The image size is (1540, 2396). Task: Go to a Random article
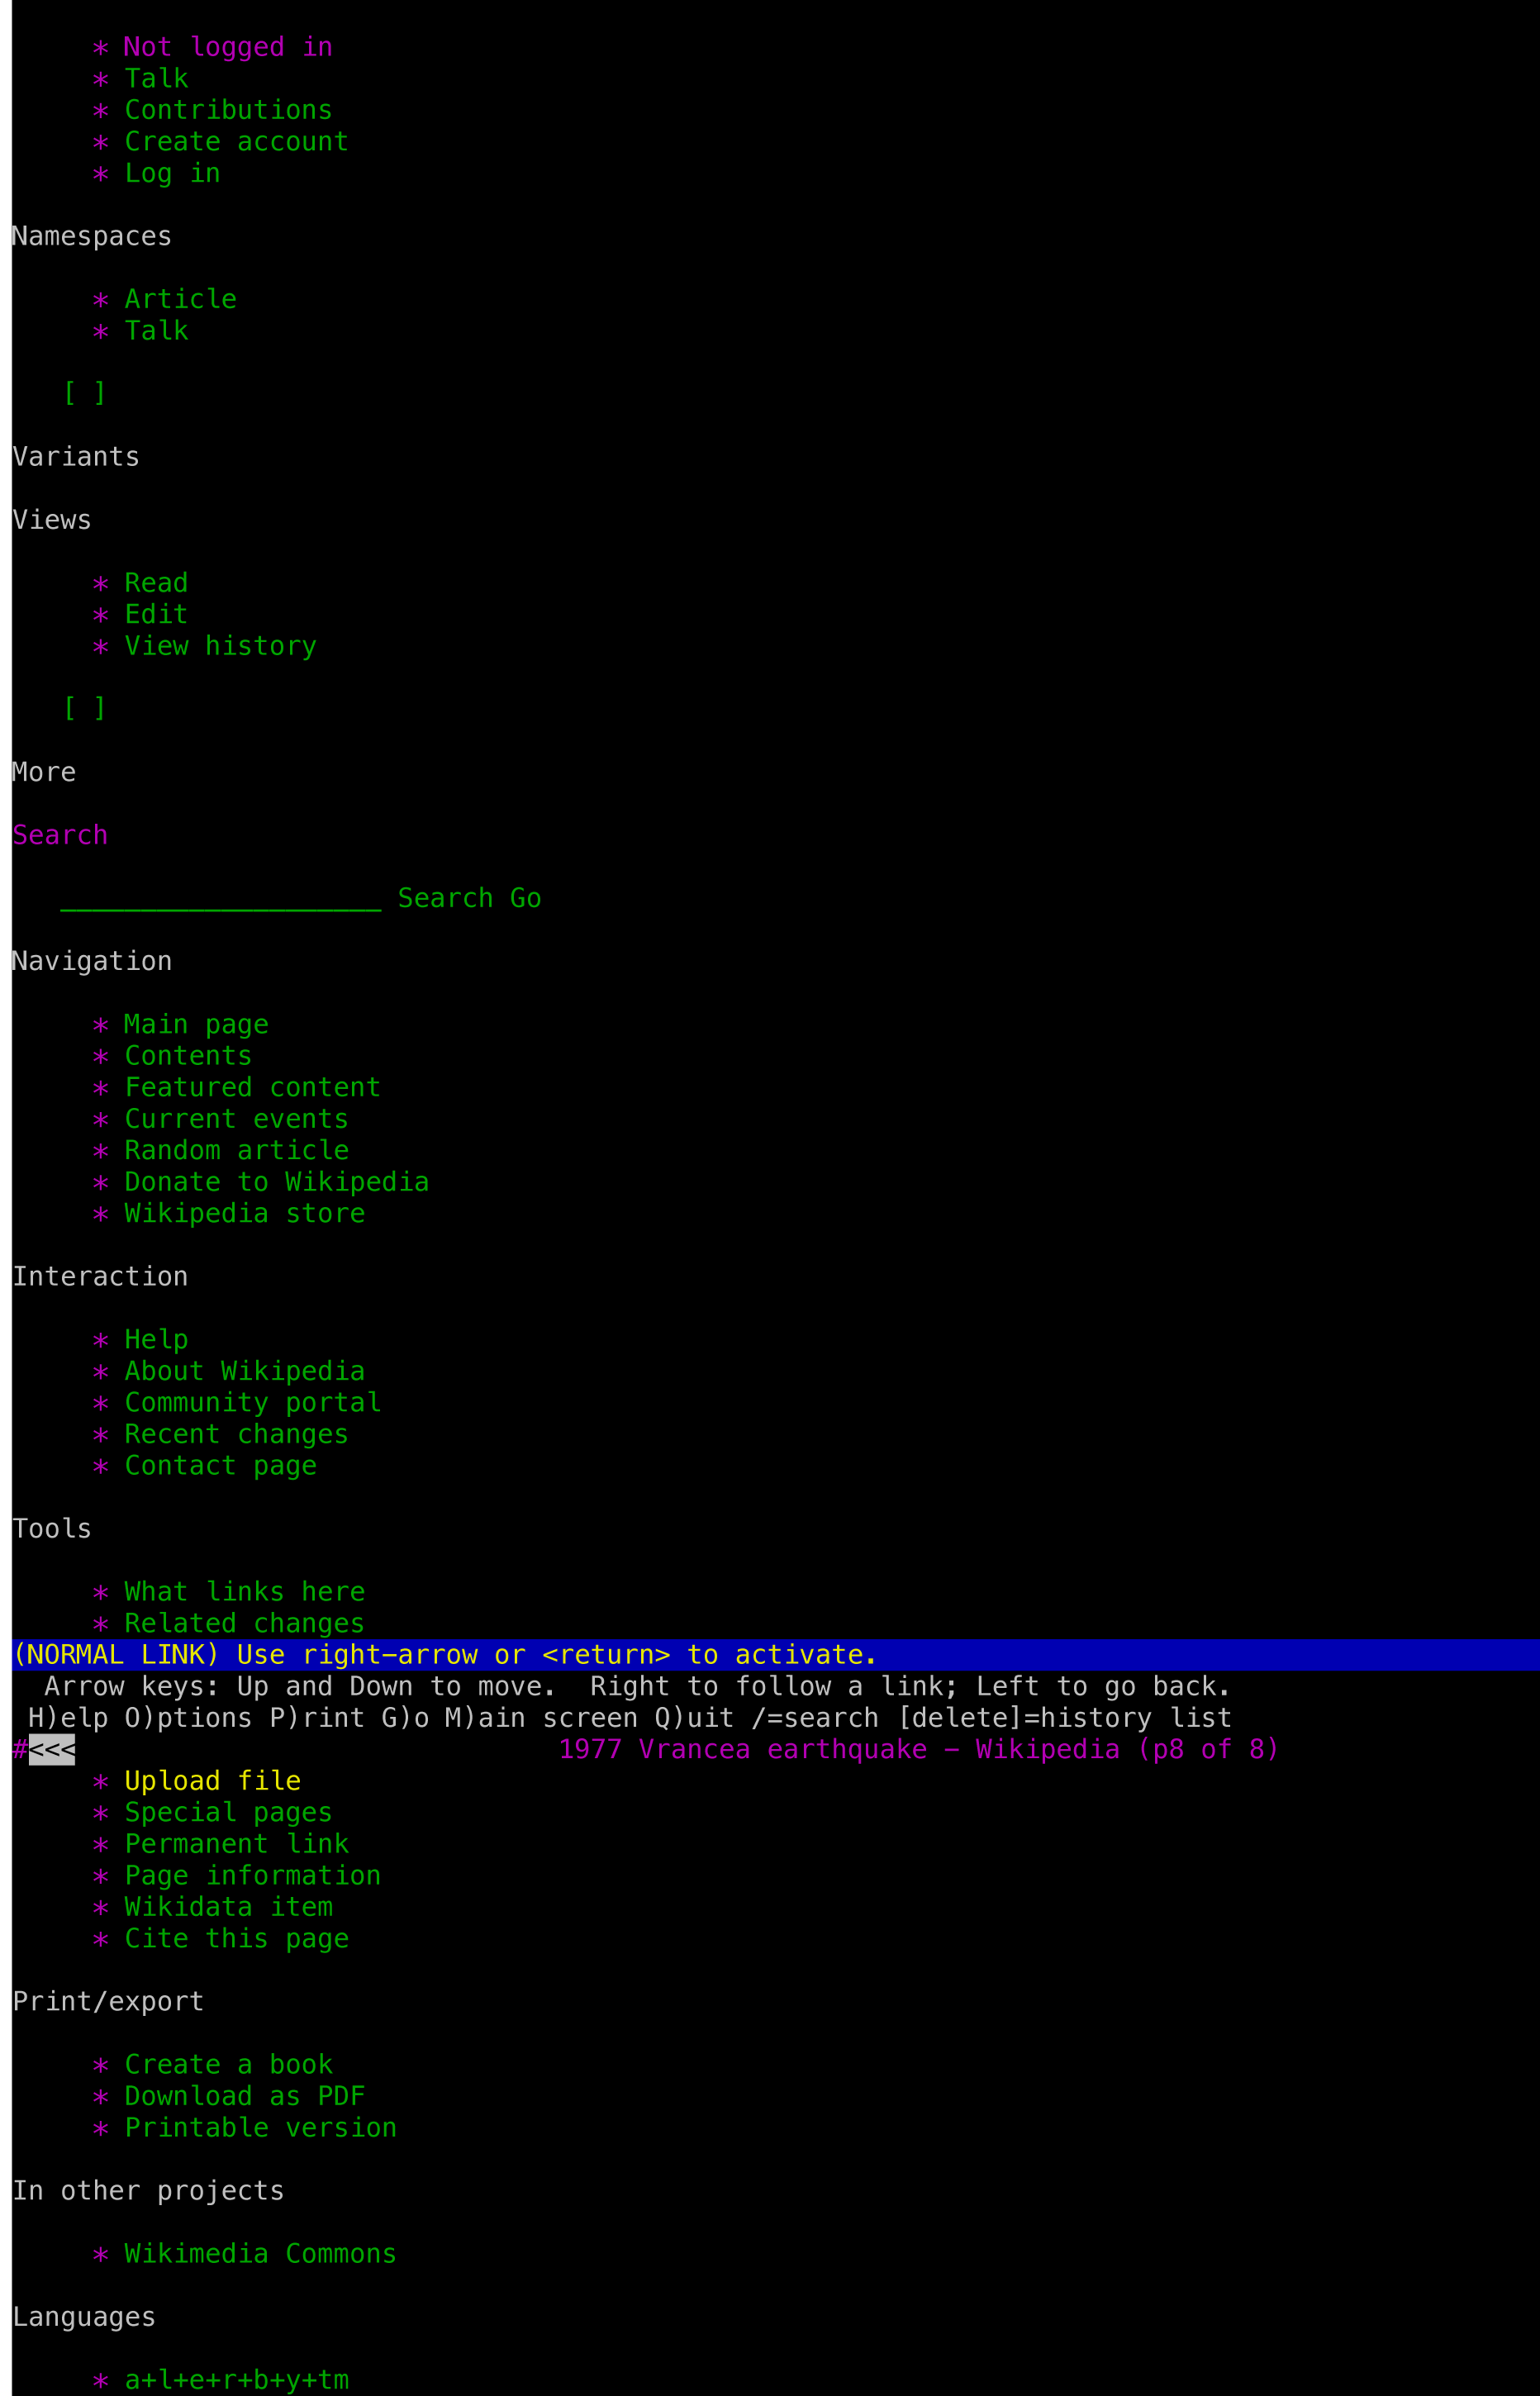click(x=236, y=1150)
